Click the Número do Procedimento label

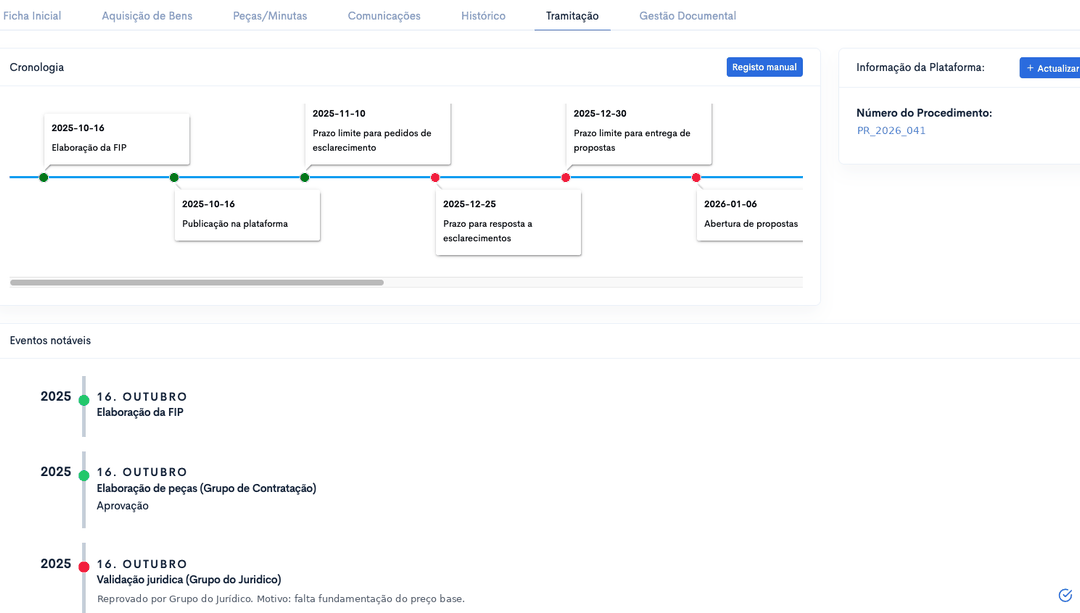tap(924, 113)
